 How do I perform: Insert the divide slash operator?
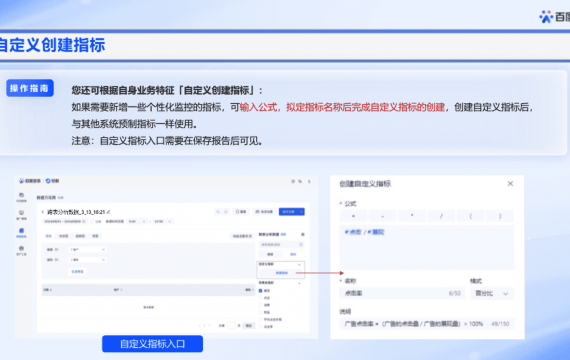tap(441, 216)
